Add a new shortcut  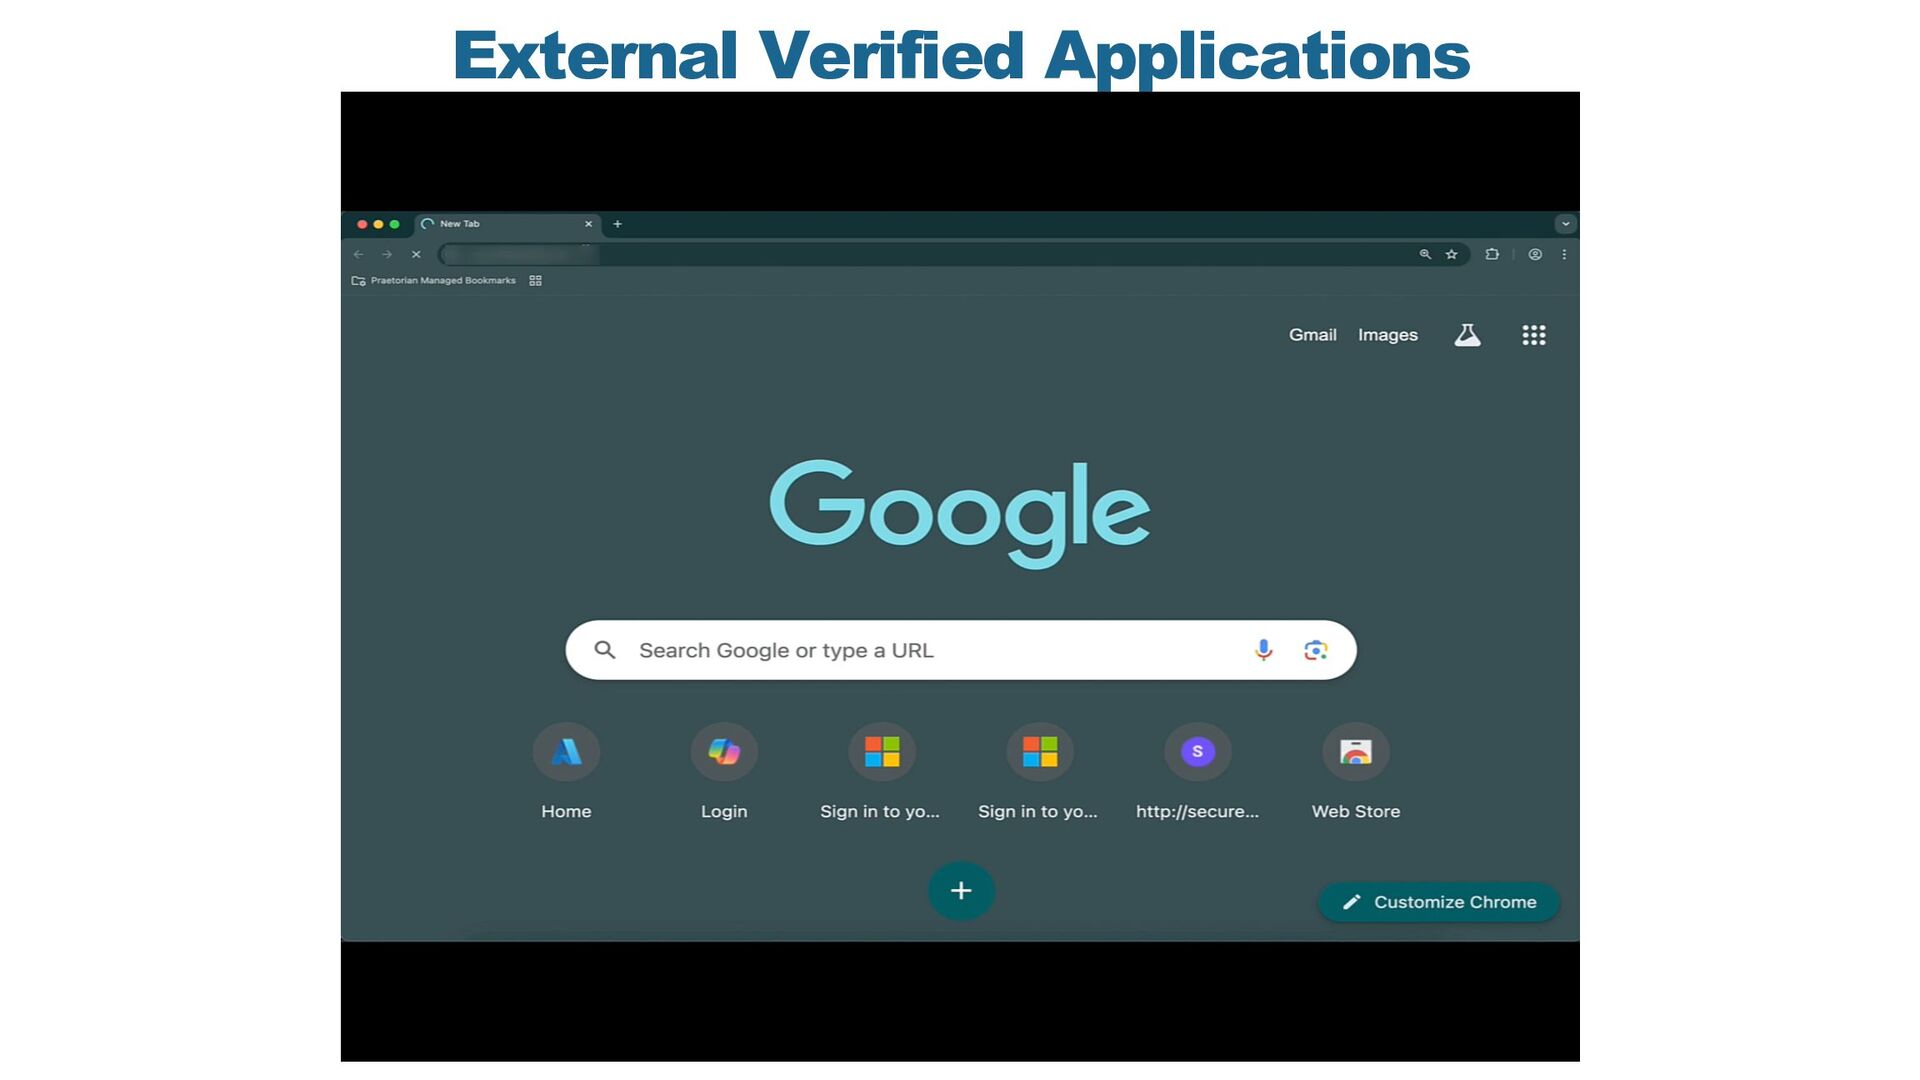[961, 890]
